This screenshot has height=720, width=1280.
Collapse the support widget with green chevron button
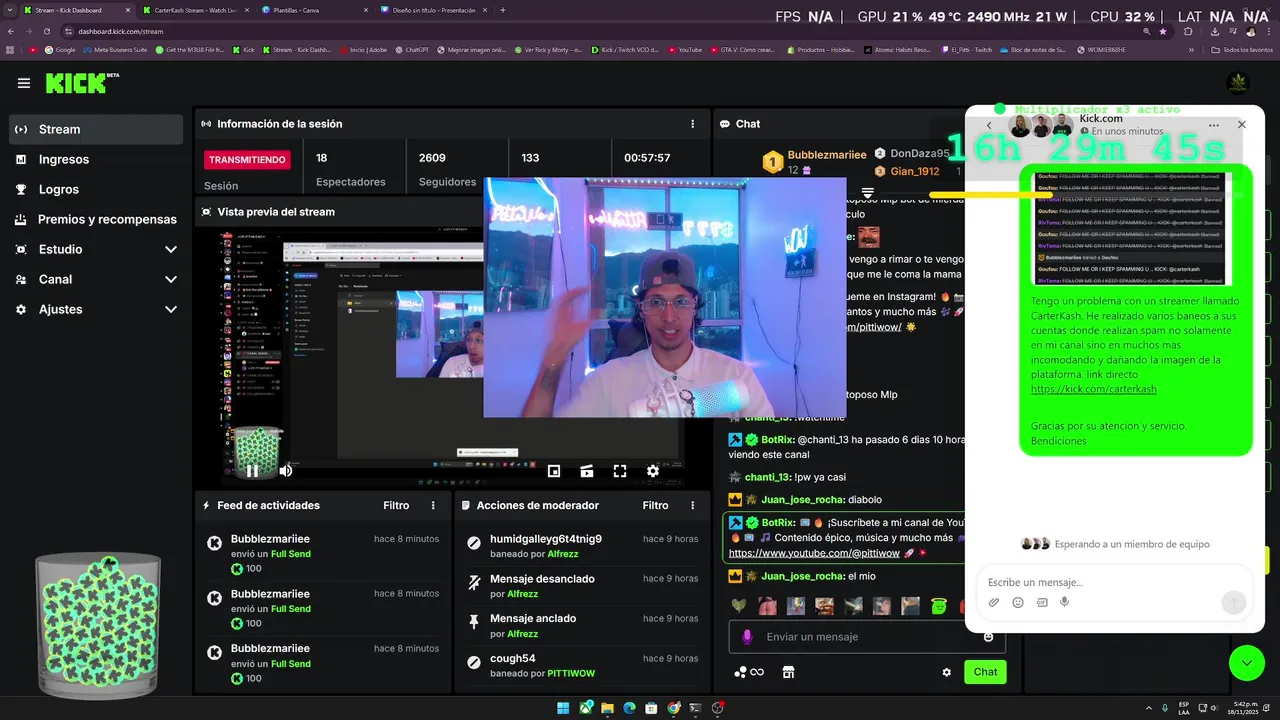(x=1247, y=663)
